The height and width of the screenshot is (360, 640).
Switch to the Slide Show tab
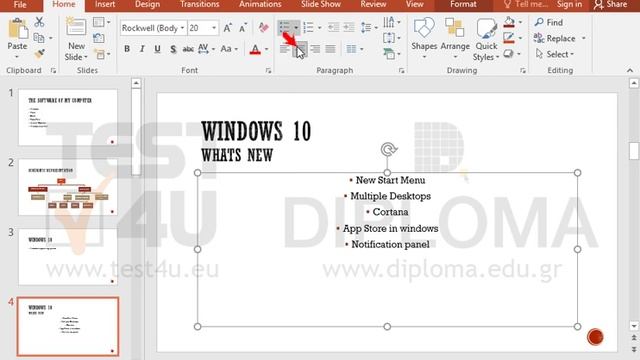[321, 4]
